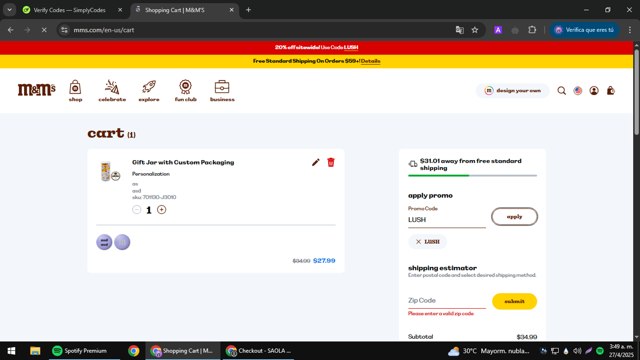Open the business briefcase icon
The image size is (640, 360).
click(x=222, y=91)
